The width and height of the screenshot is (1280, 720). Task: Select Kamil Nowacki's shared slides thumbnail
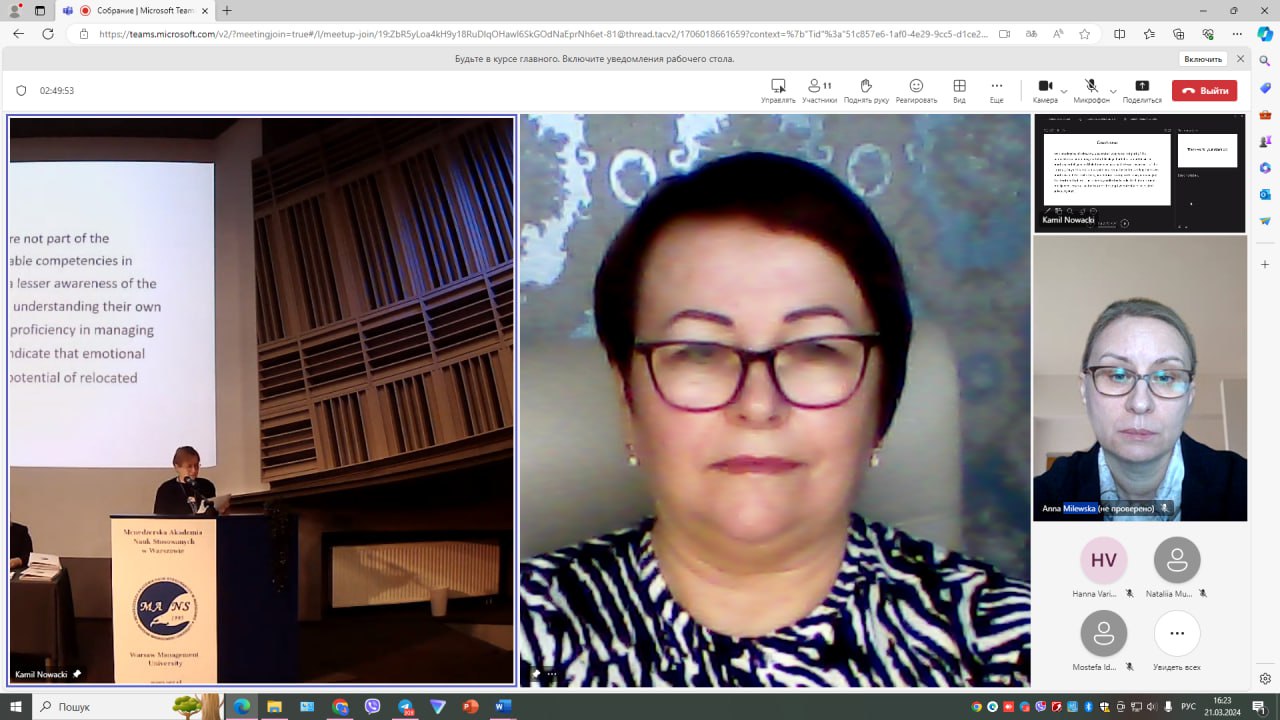pos(1139,172)
